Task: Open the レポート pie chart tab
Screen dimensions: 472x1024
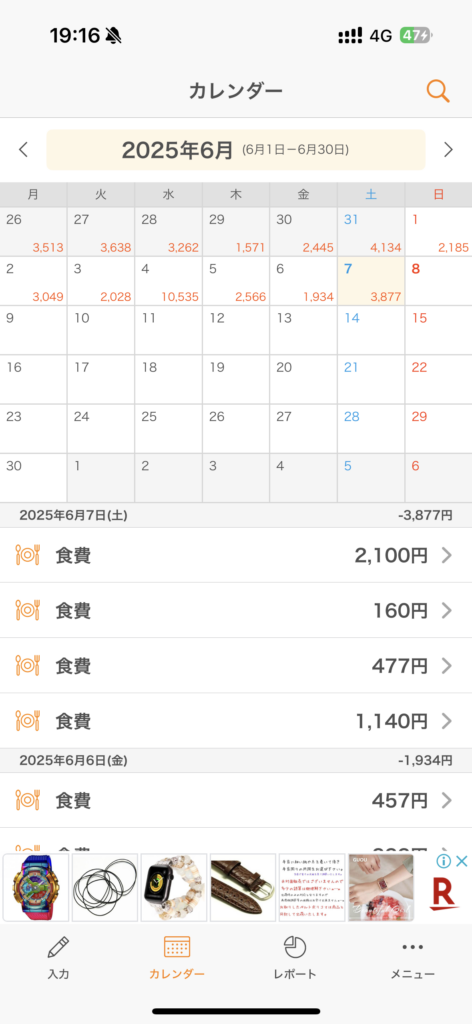Action: click(x=295, y=957)
